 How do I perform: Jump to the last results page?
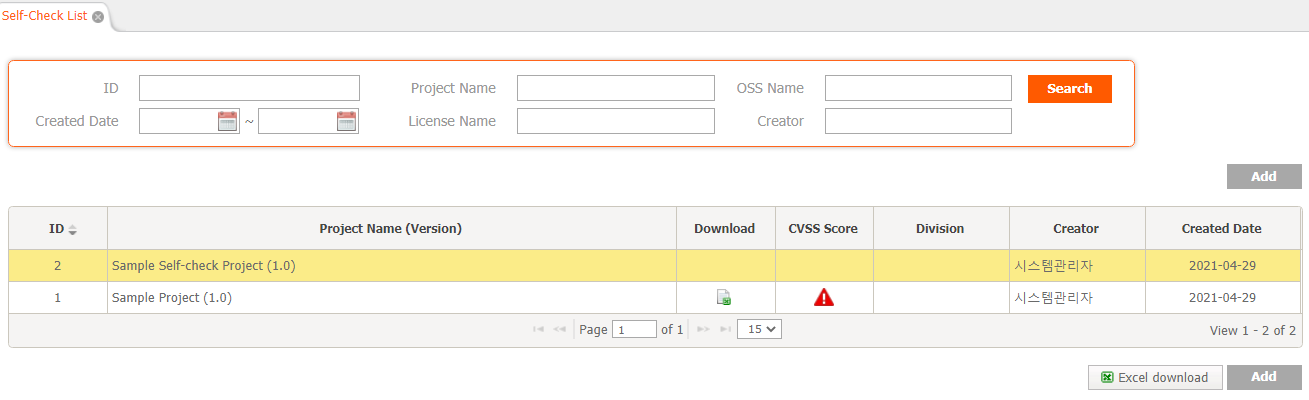724,329
